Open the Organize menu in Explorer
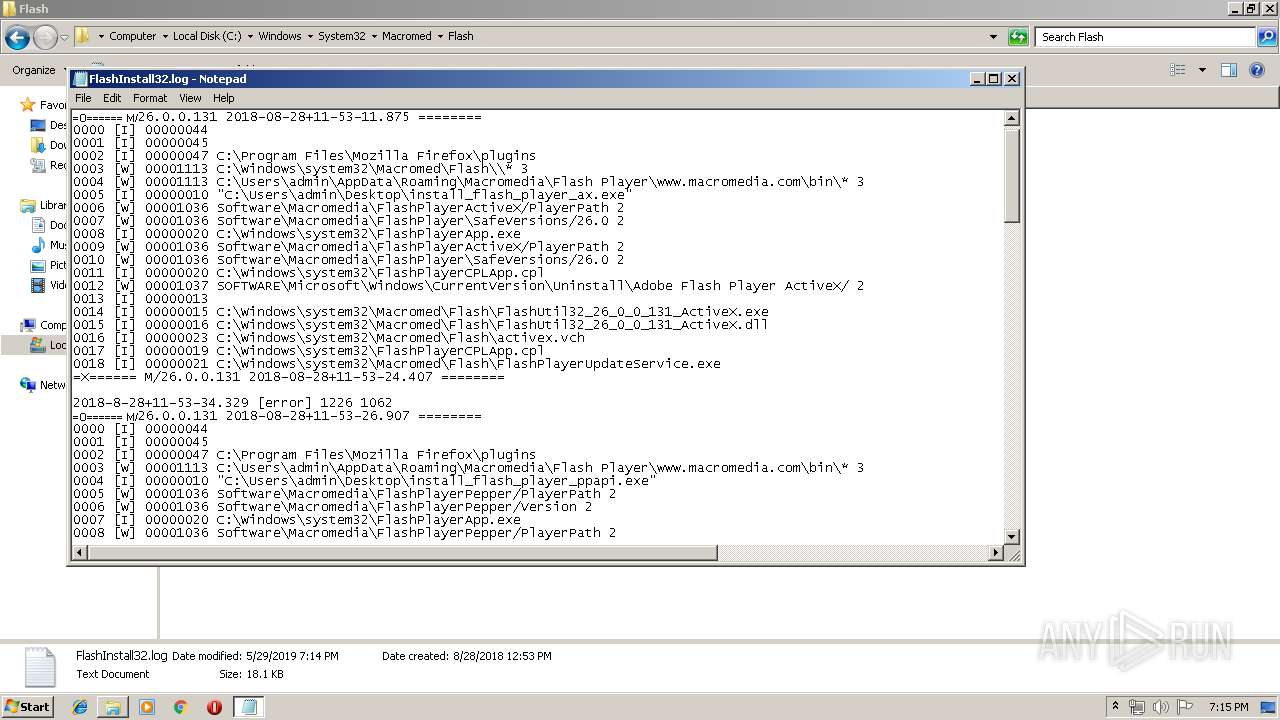 pyautogui.click(x=34, y=70)
